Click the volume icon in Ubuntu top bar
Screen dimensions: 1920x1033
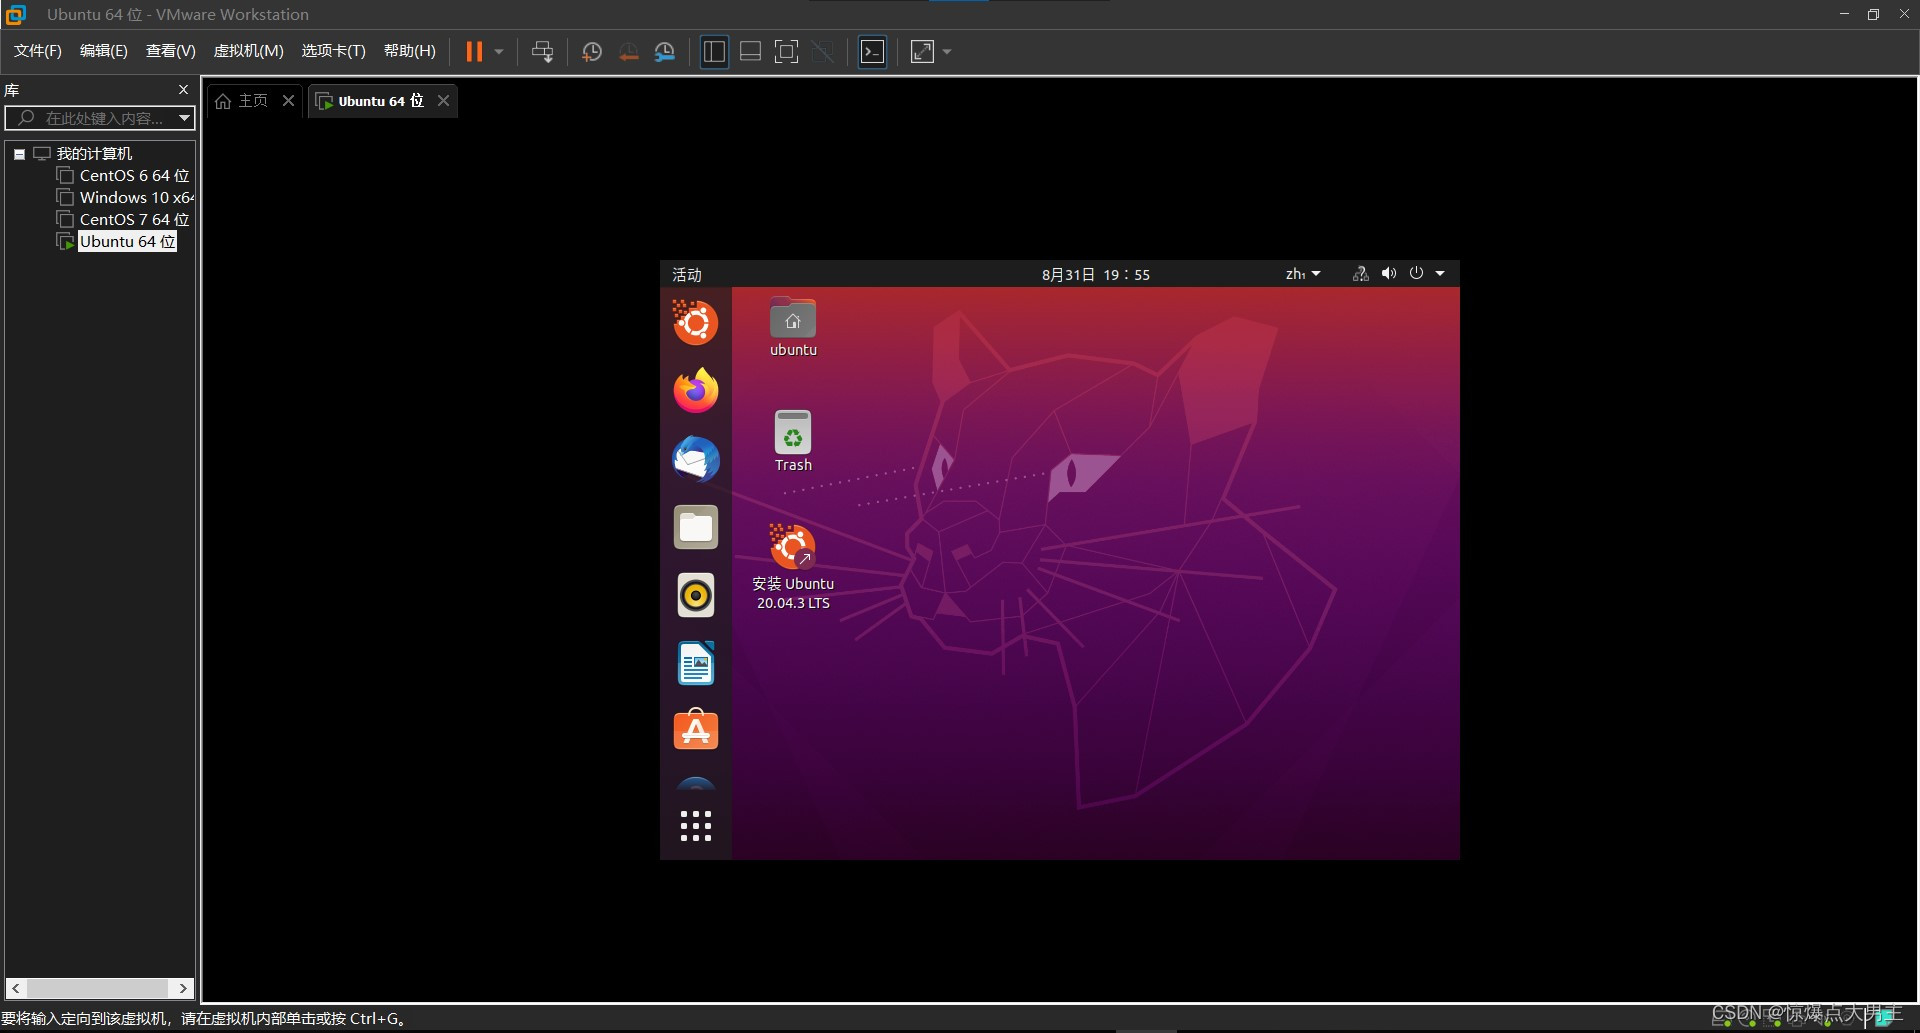pyautogui.click(x=1388, y=274)
